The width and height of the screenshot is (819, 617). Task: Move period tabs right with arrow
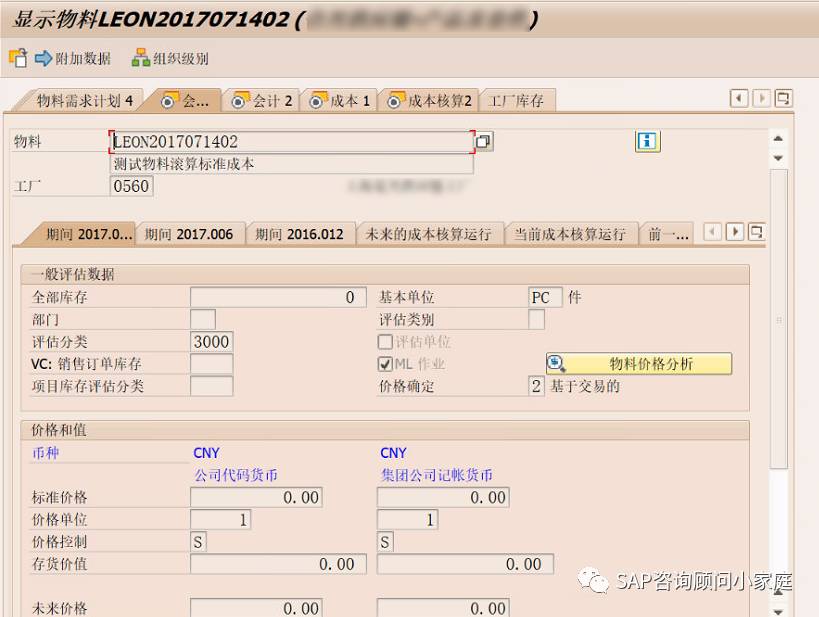735,231
